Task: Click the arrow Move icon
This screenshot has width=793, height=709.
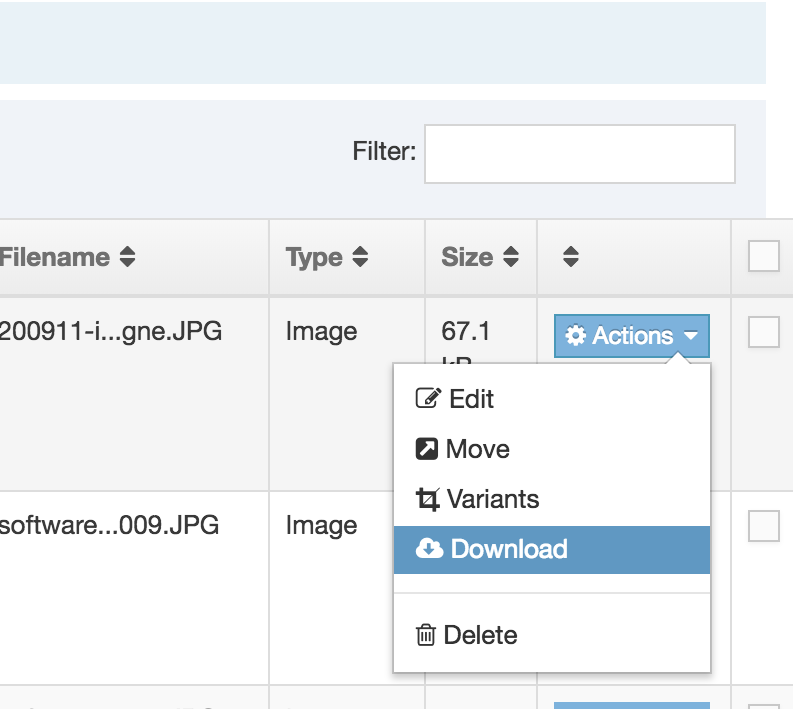Action: tap(426, 449)
